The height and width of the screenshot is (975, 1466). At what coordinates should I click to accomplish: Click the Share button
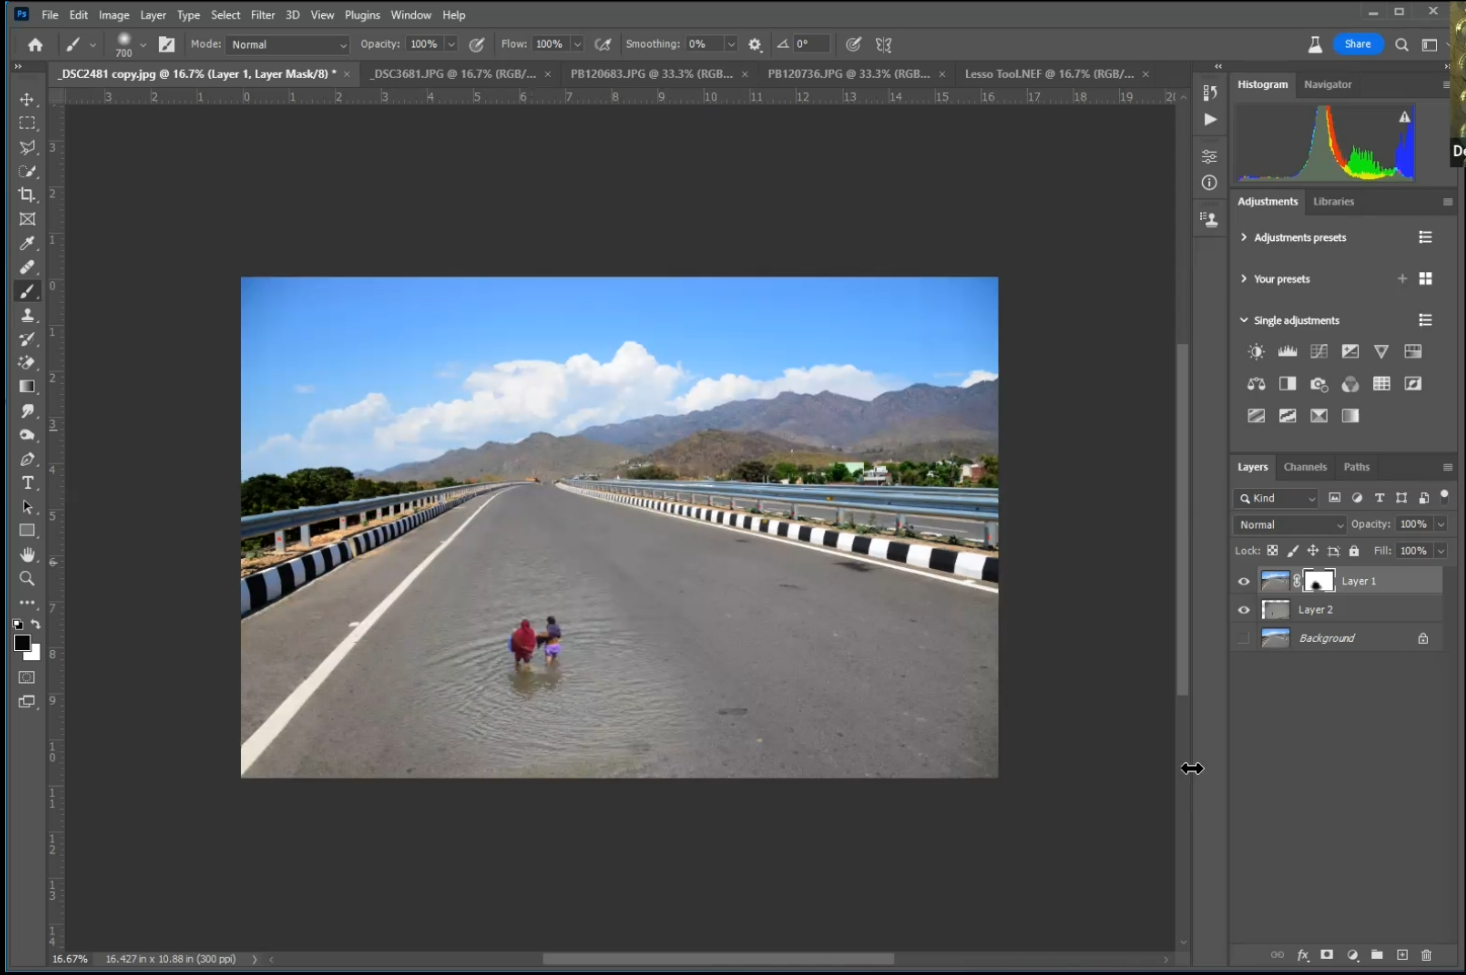tap(1357, 44)
